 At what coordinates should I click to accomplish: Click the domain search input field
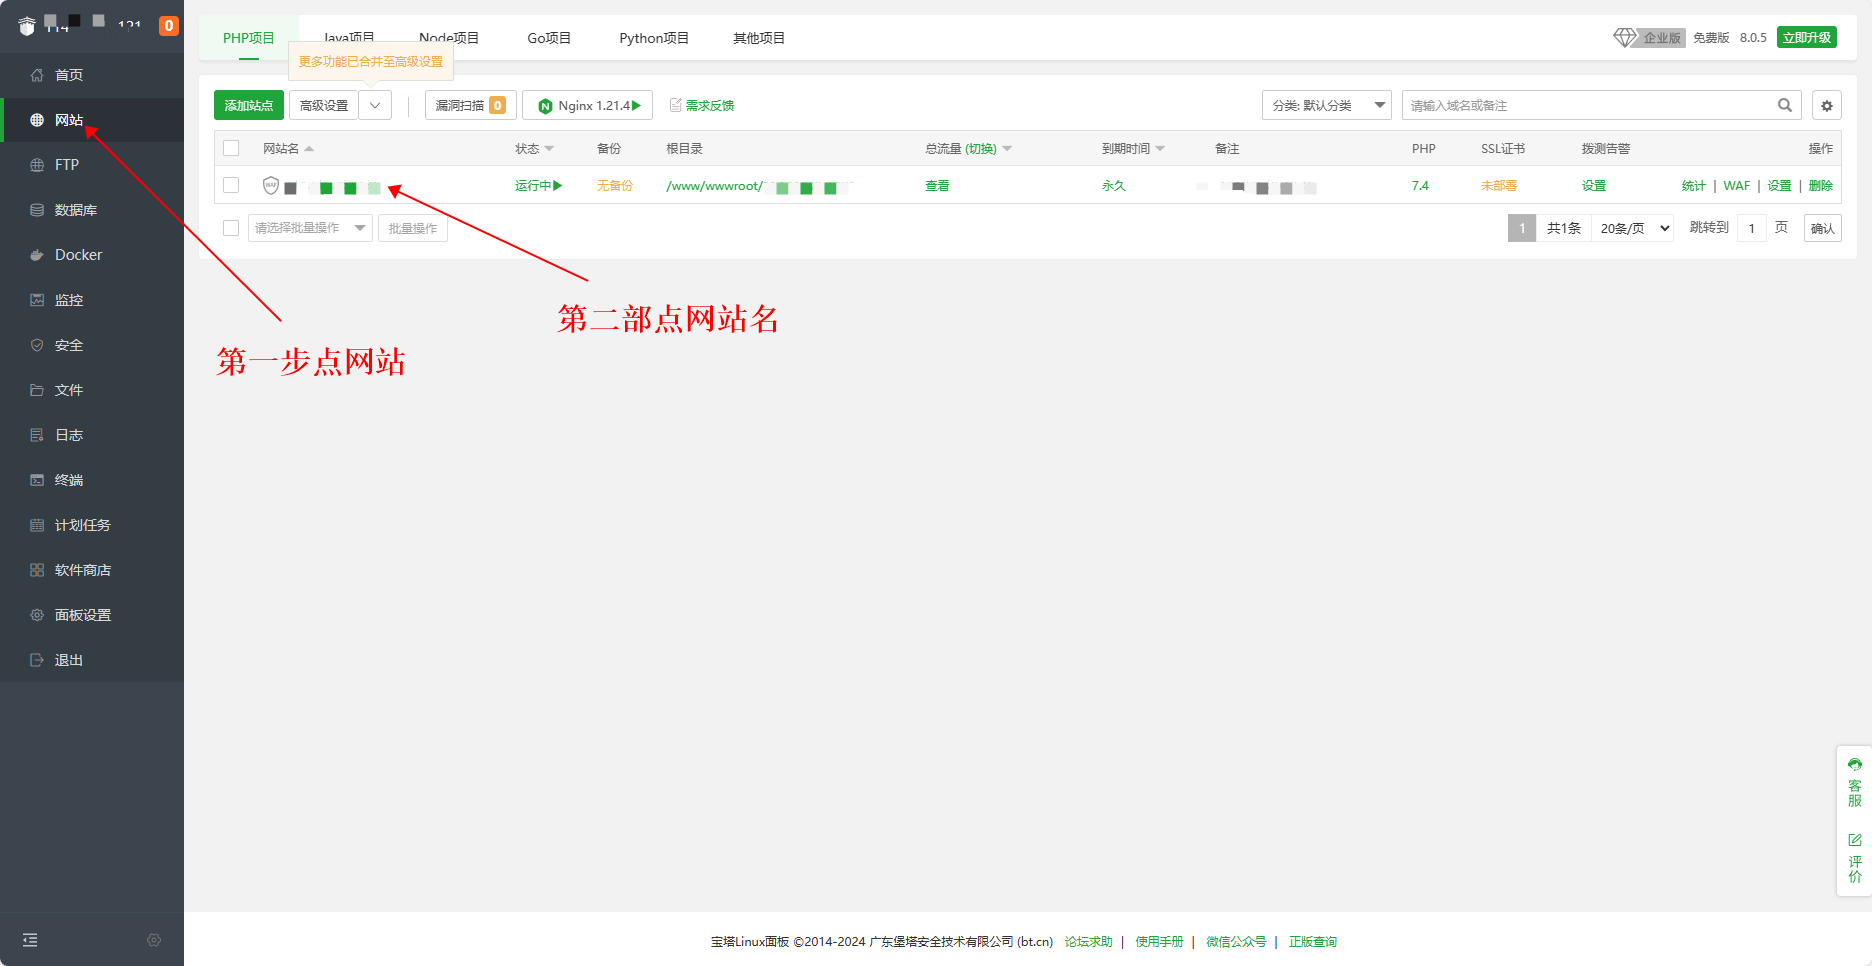(x=1588, y=106)
